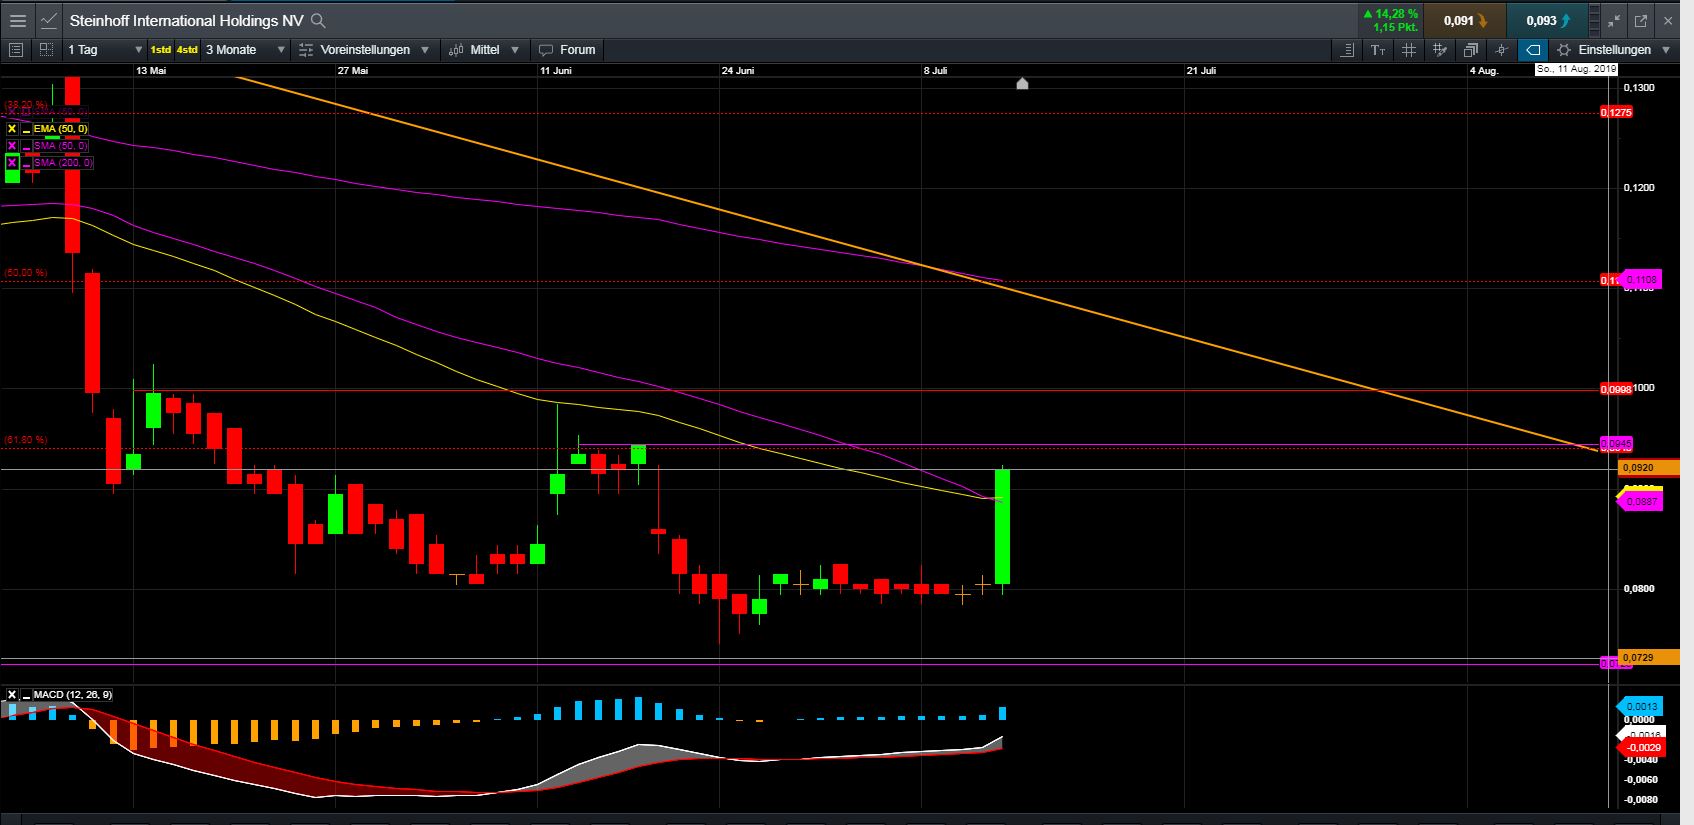Grab the drag handle next to the buy price
Viewport: 1694px width, 825px height.
coord(1595,20)
